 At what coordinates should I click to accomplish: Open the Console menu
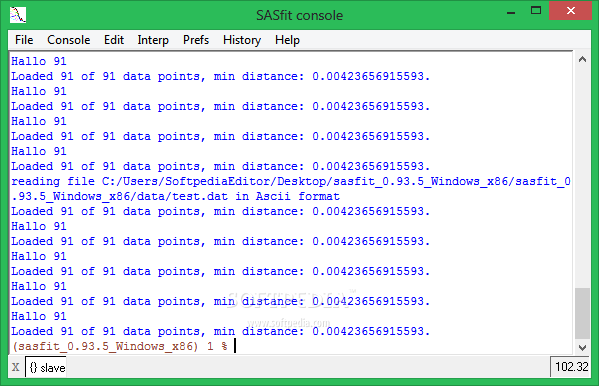[69, 40]
